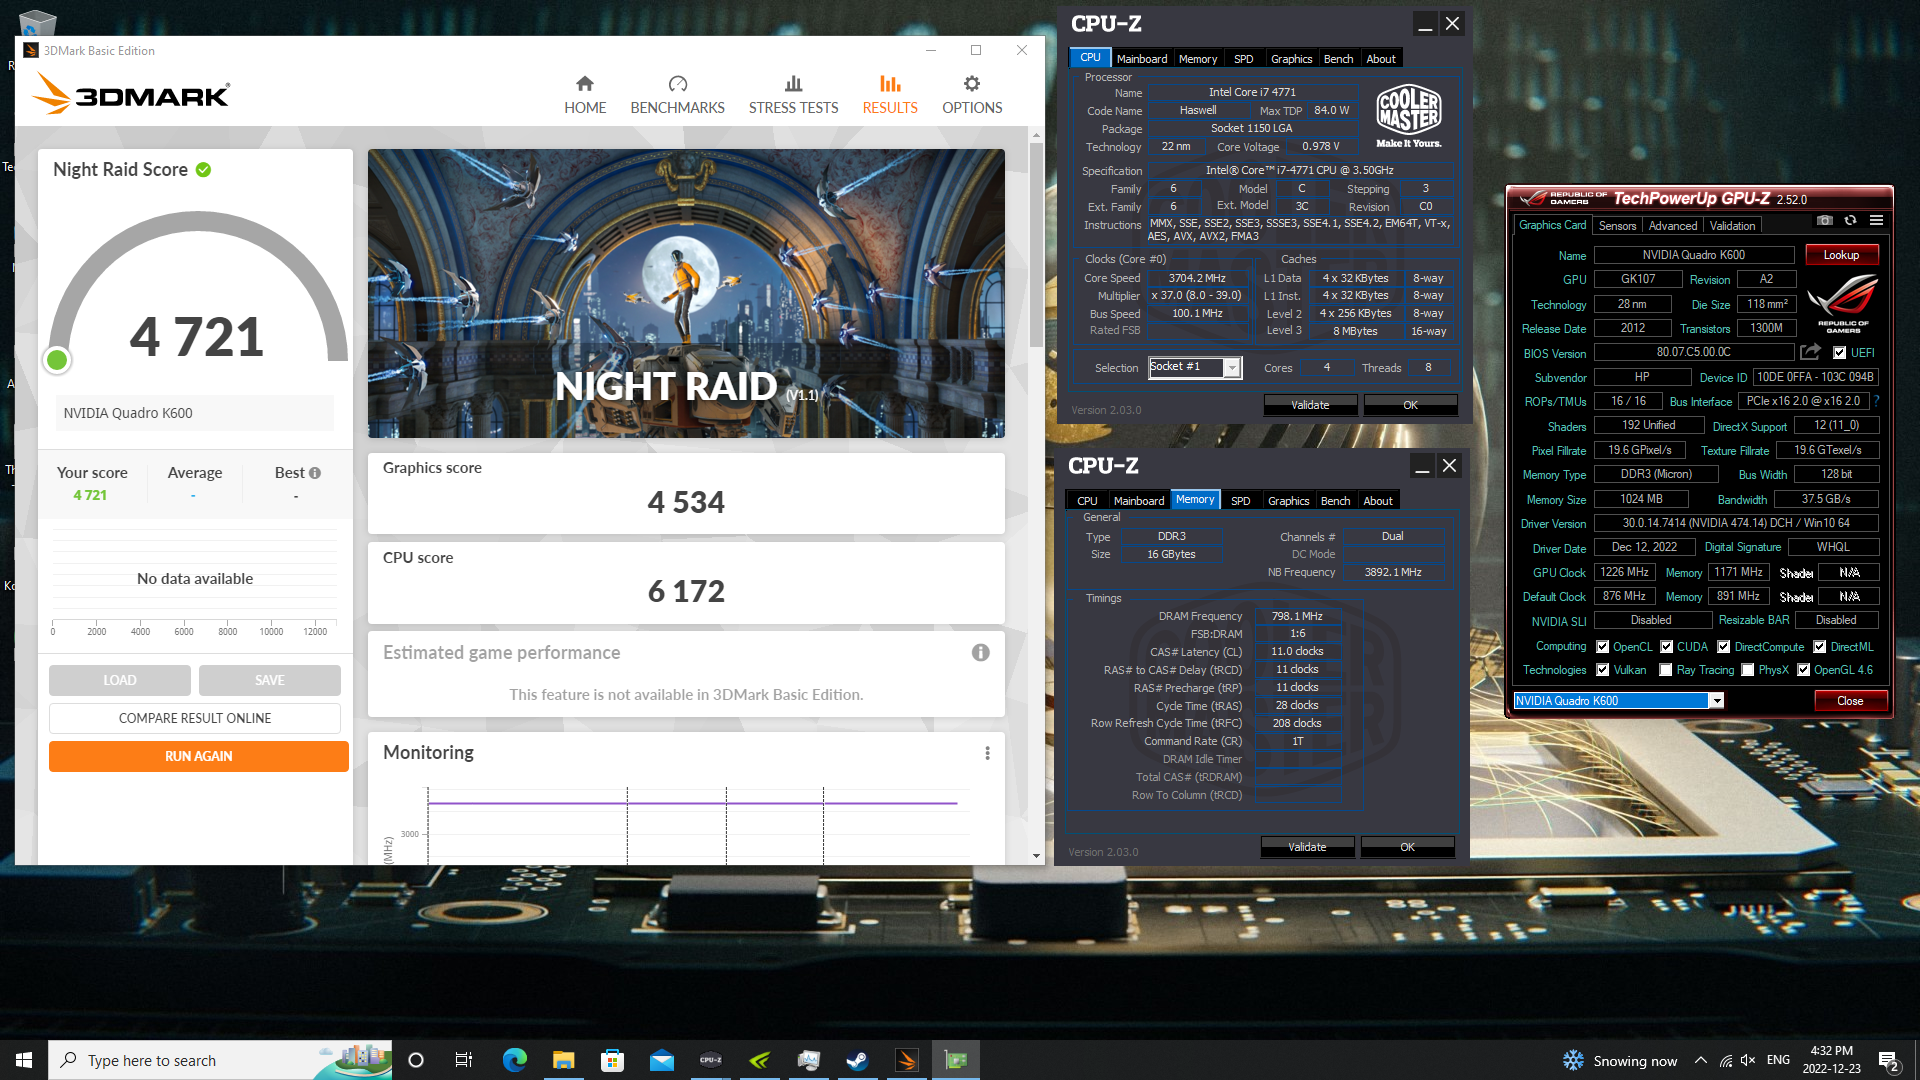The height and width of the screenshot is (1080, 1920).
Task: Click the SAVE button in 3DMark
Action: click(x=269, y=680)
